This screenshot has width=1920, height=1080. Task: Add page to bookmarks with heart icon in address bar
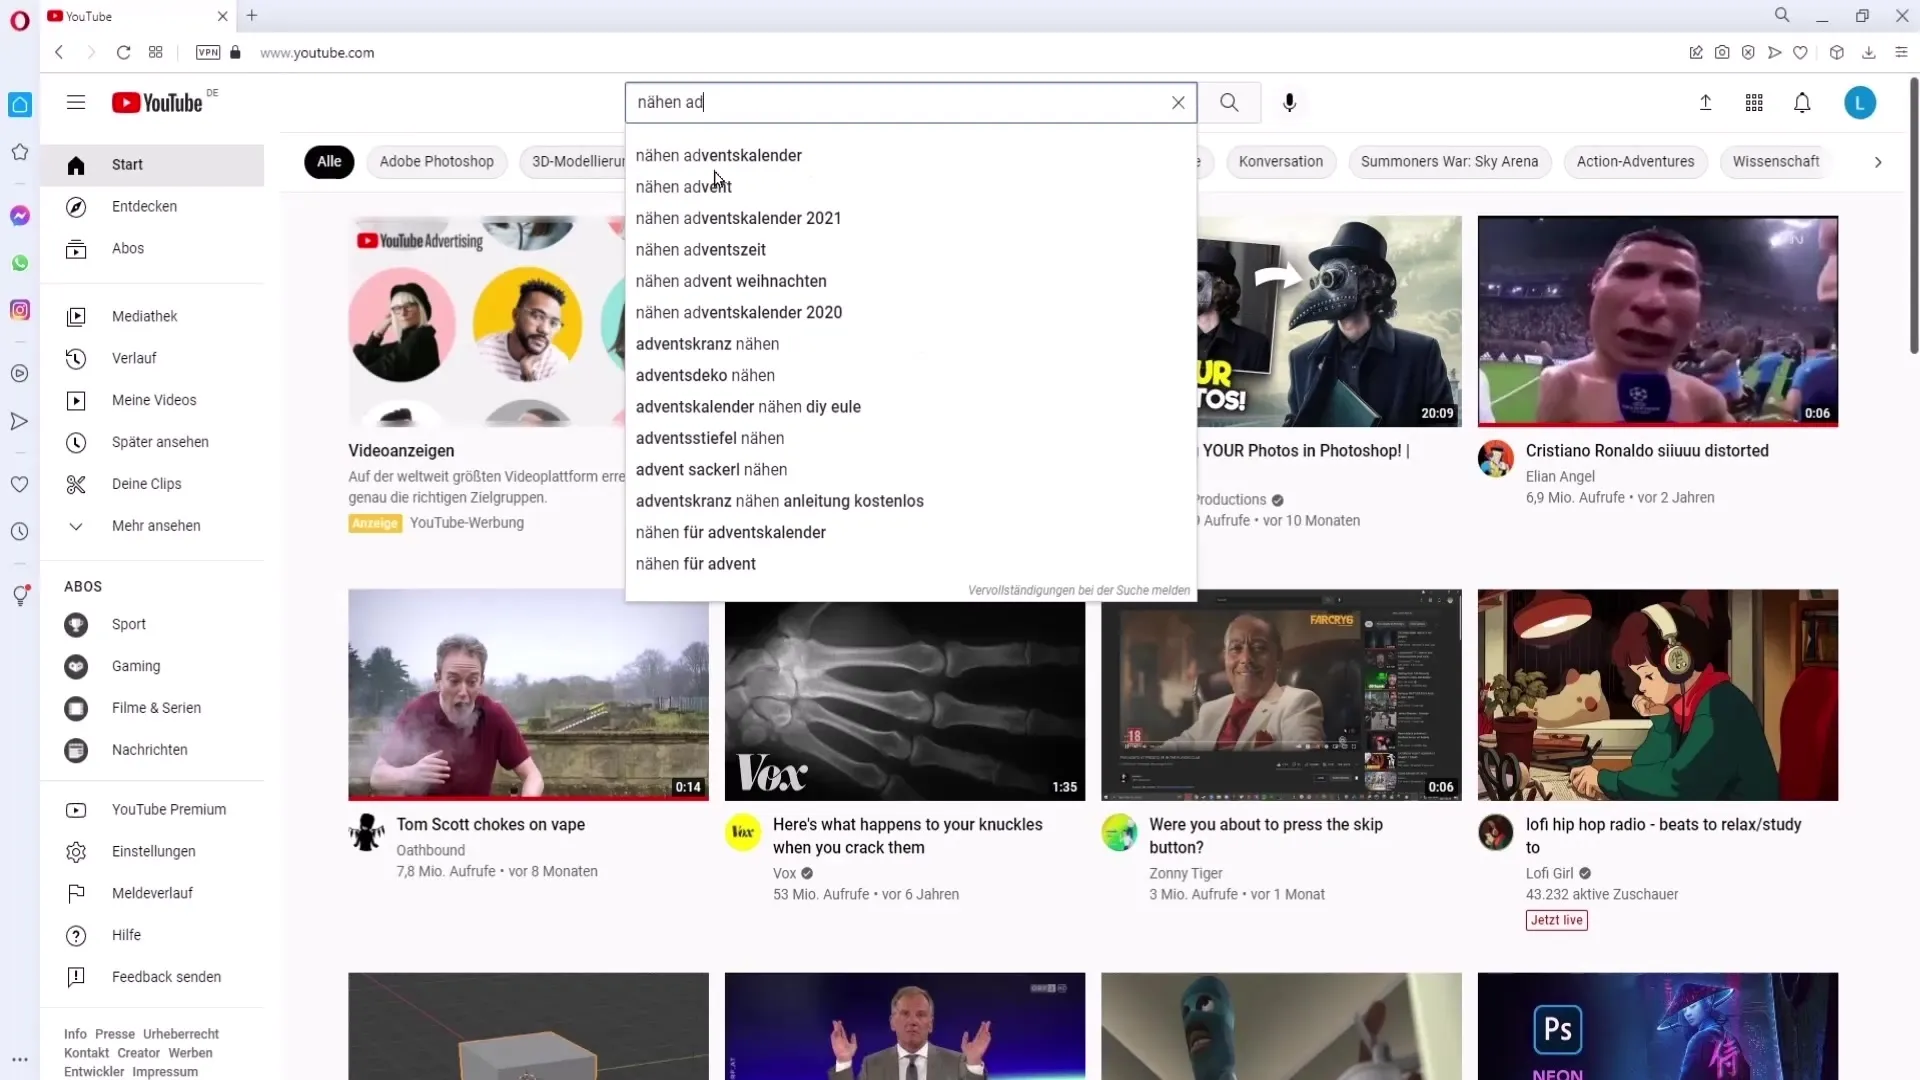click(1800, 52)
